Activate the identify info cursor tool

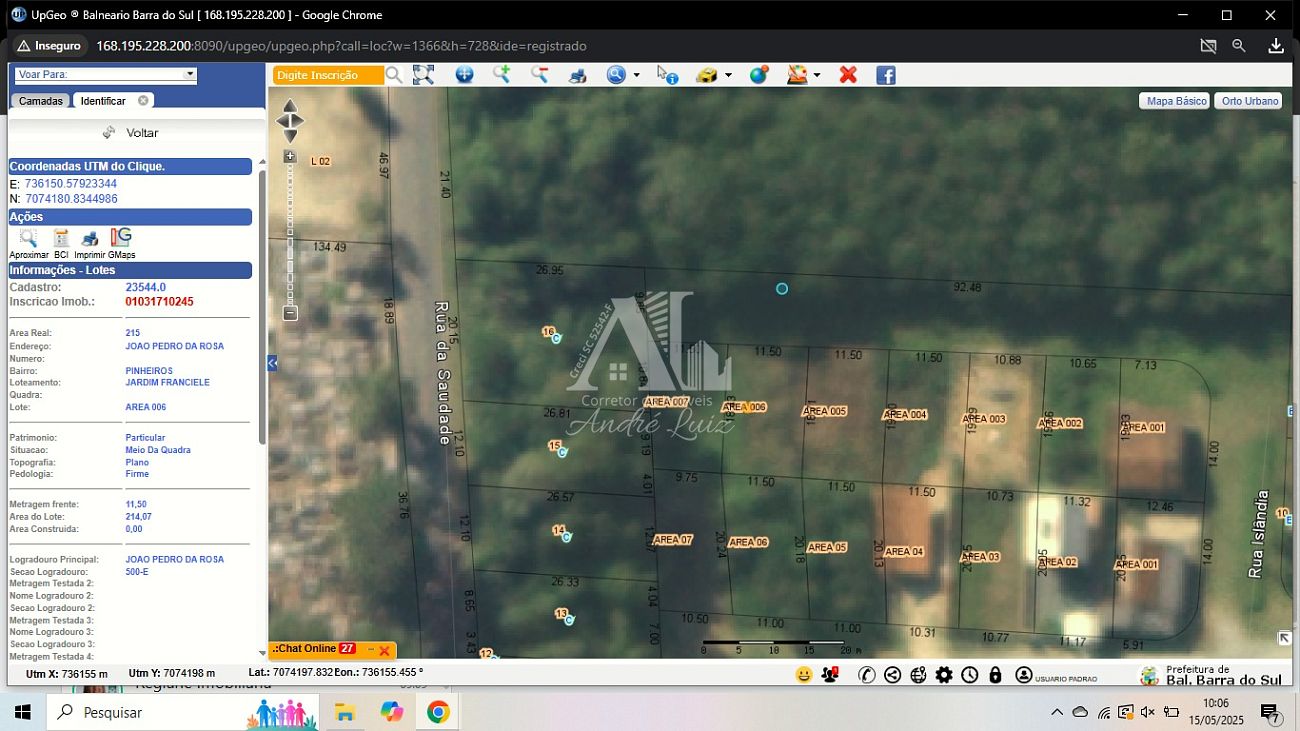pos(667,75)
